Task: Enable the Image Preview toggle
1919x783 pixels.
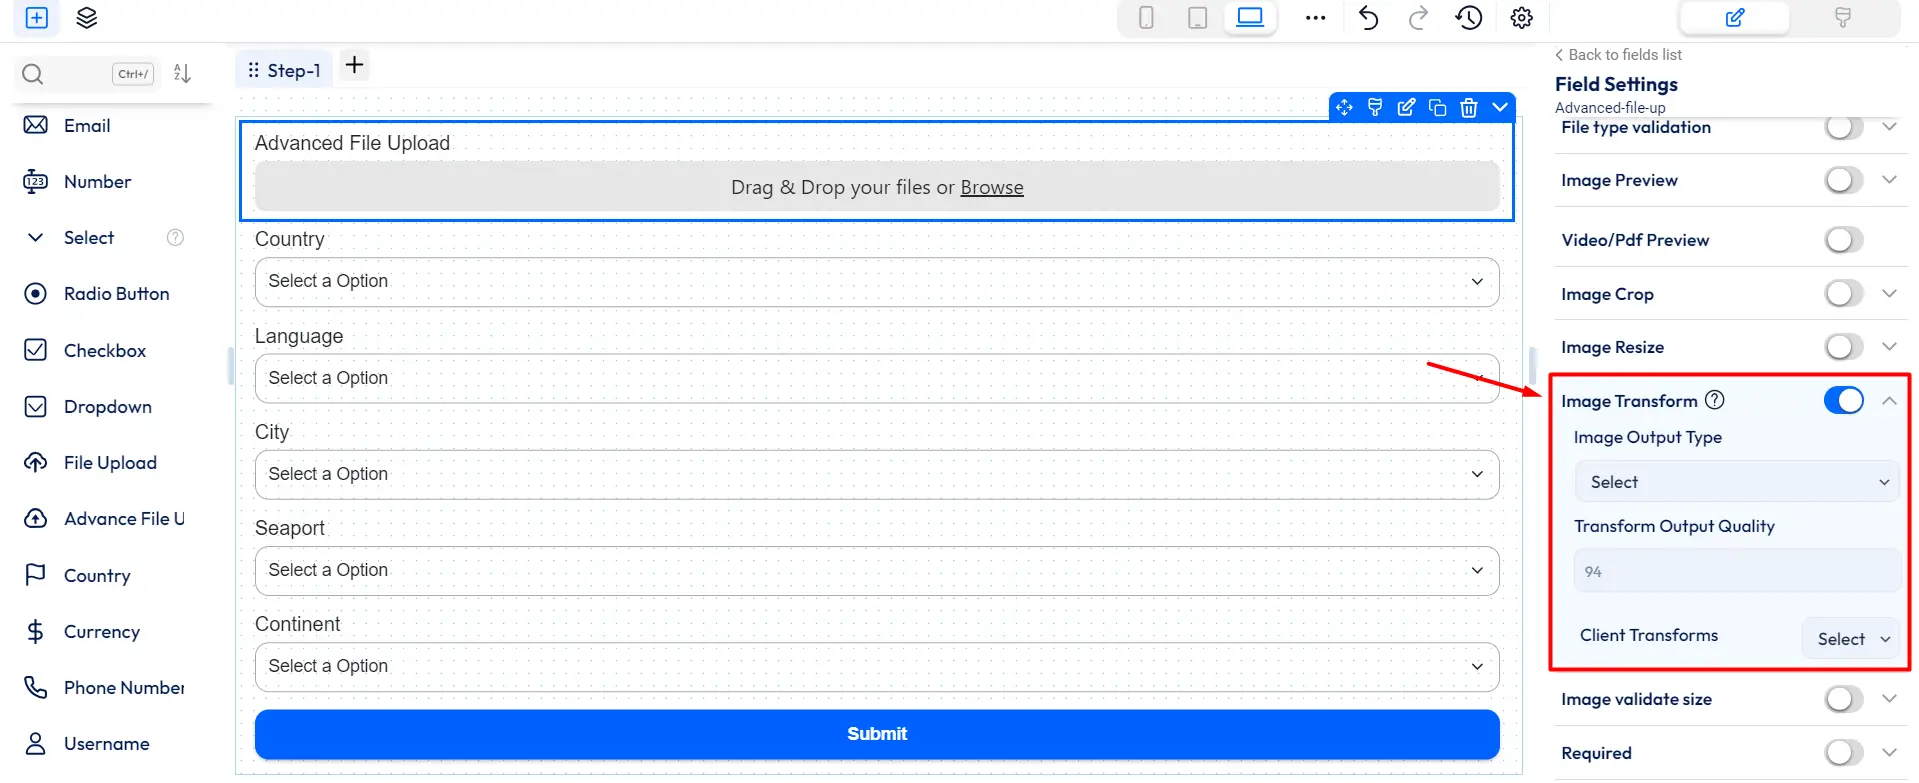Action: [1843, 181]
